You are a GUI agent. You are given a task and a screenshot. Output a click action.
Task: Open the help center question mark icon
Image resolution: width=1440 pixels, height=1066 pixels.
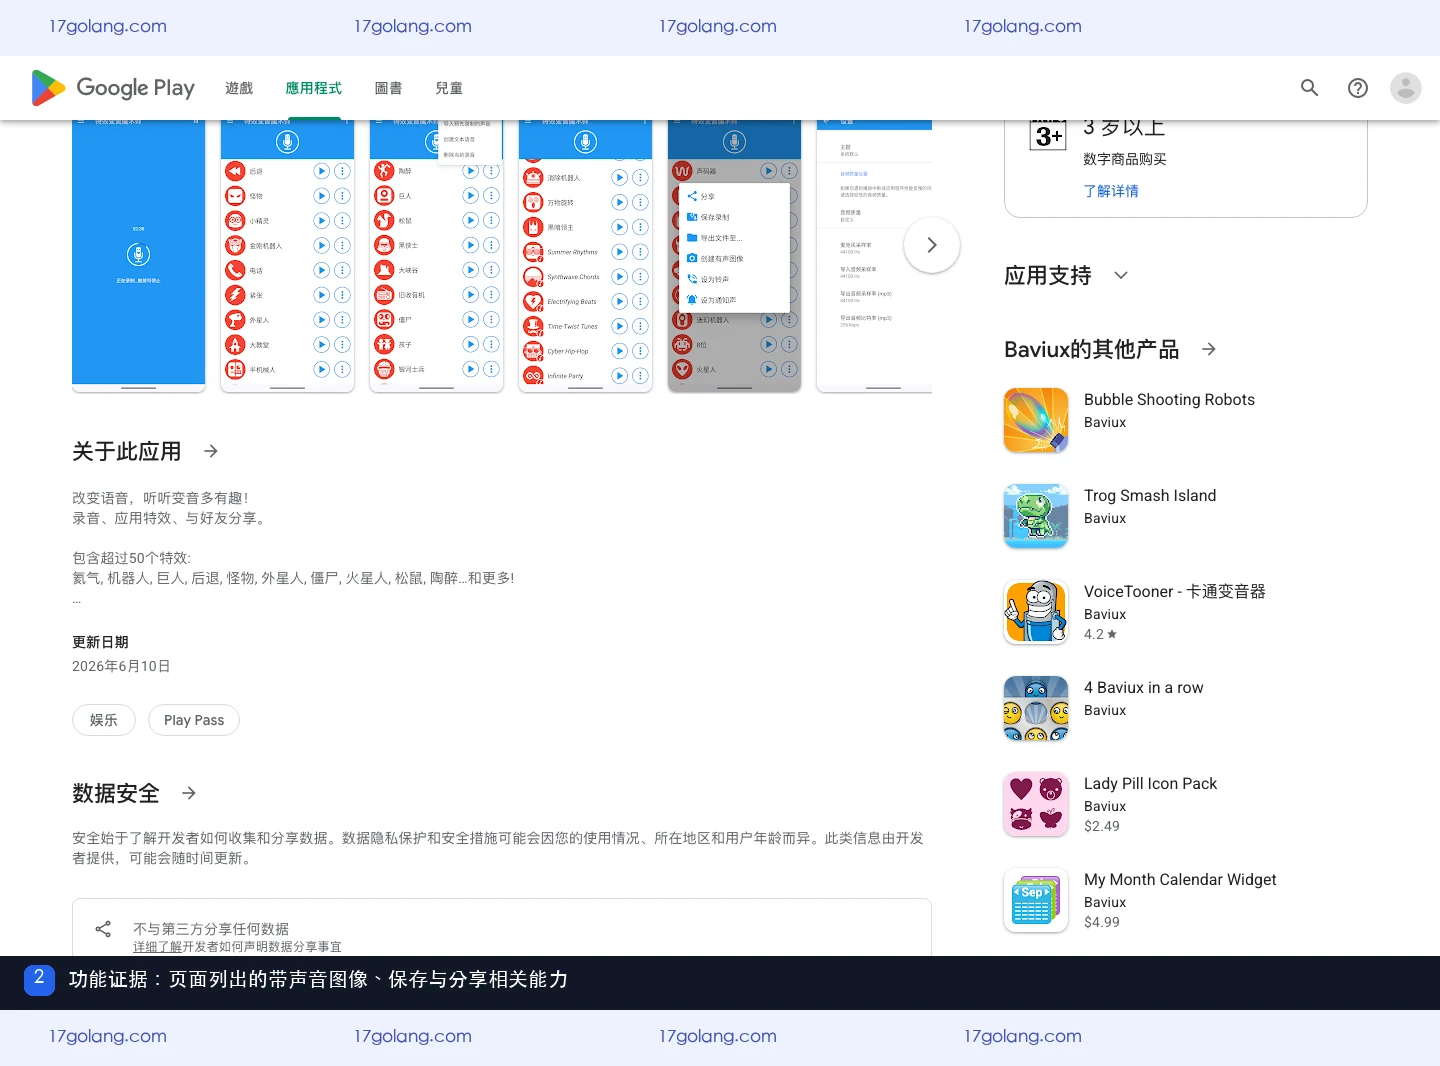1358,88
